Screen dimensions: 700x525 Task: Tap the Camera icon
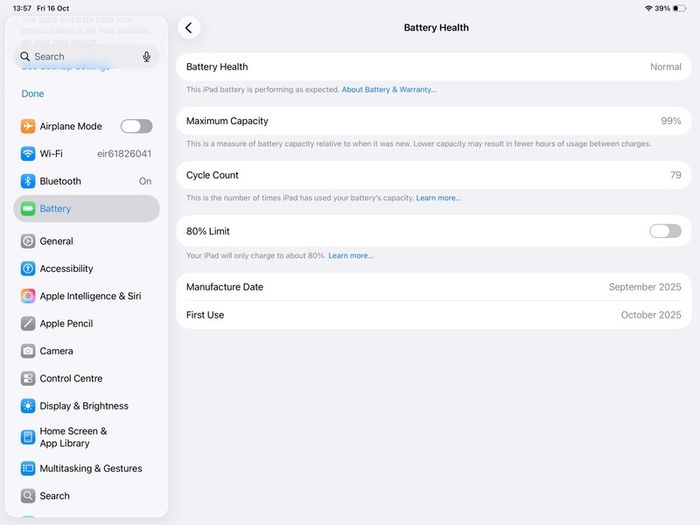(28, 351)
